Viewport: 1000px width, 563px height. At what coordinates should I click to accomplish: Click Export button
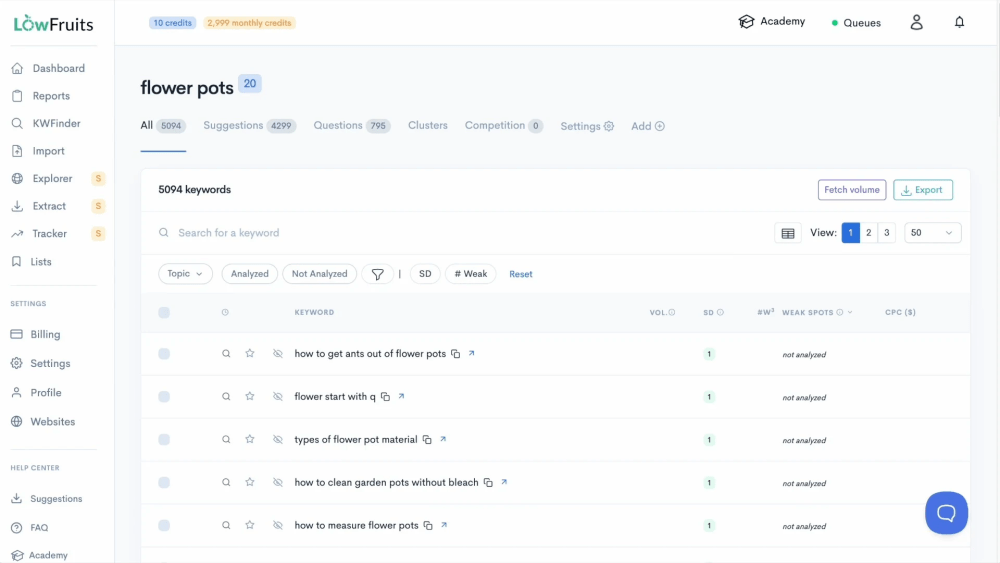click(922, 190)
